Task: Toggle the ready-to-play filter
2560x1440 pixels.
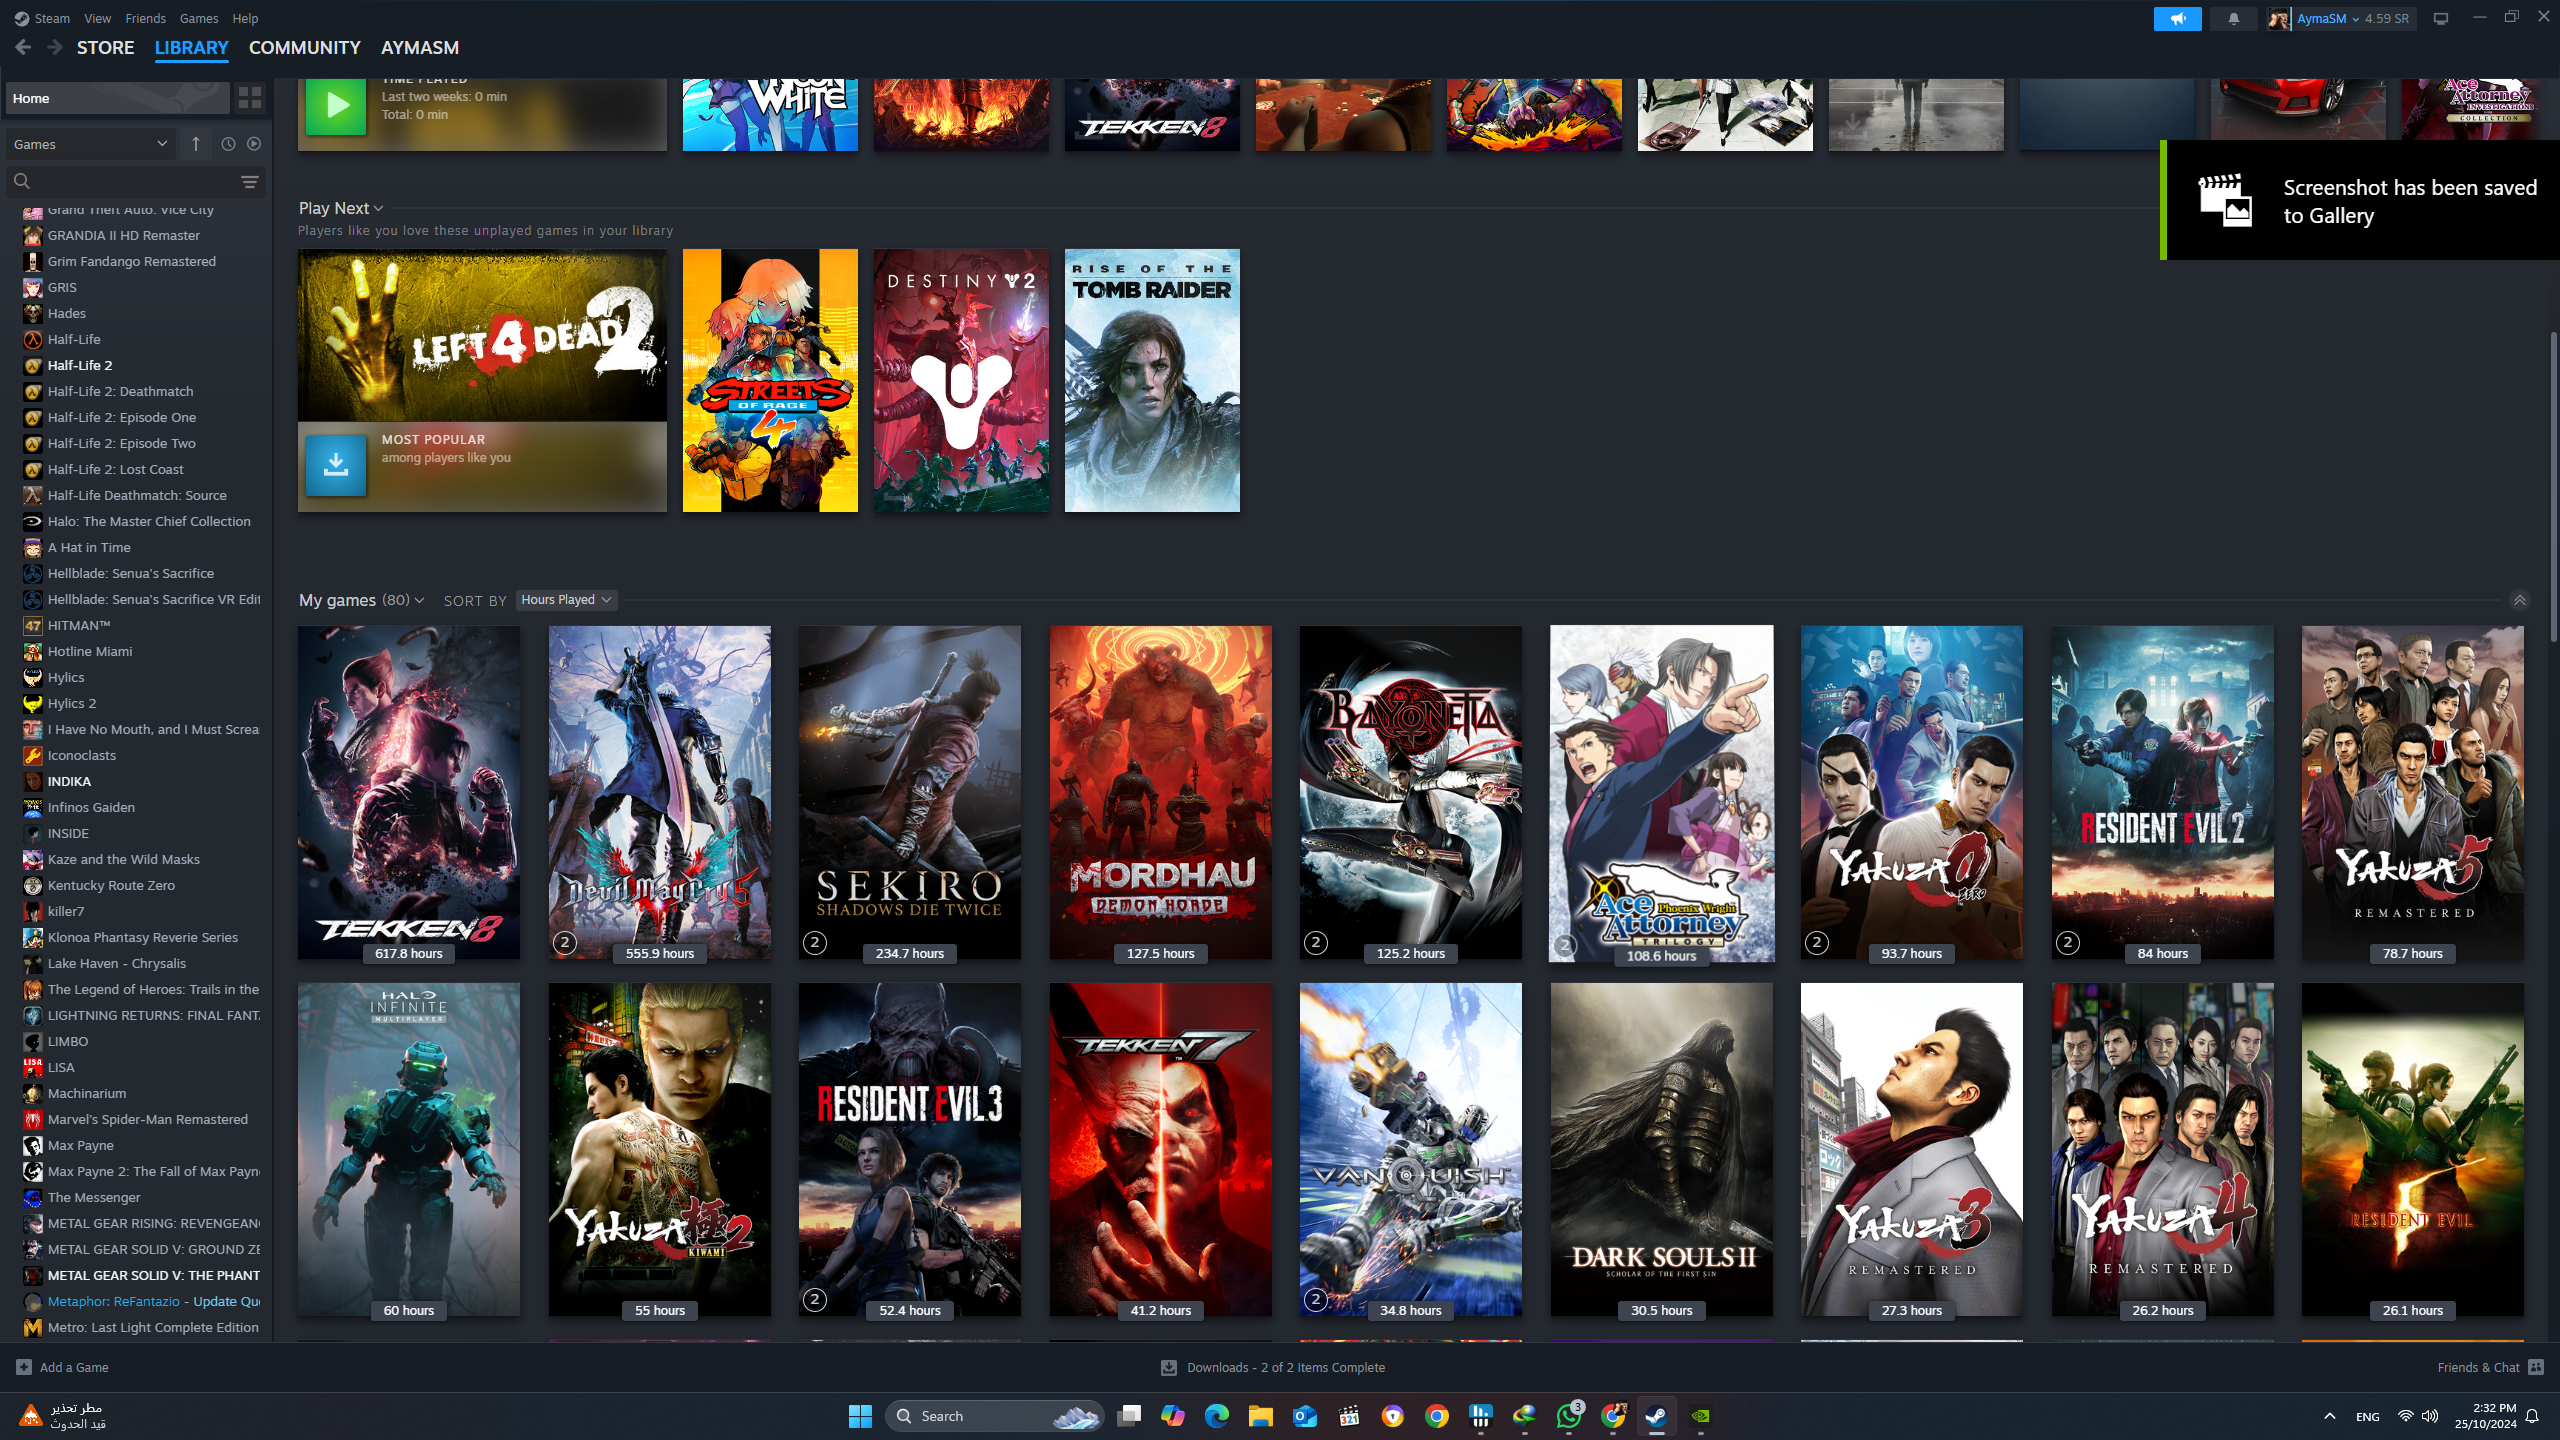Action: [x=254, y=144]
